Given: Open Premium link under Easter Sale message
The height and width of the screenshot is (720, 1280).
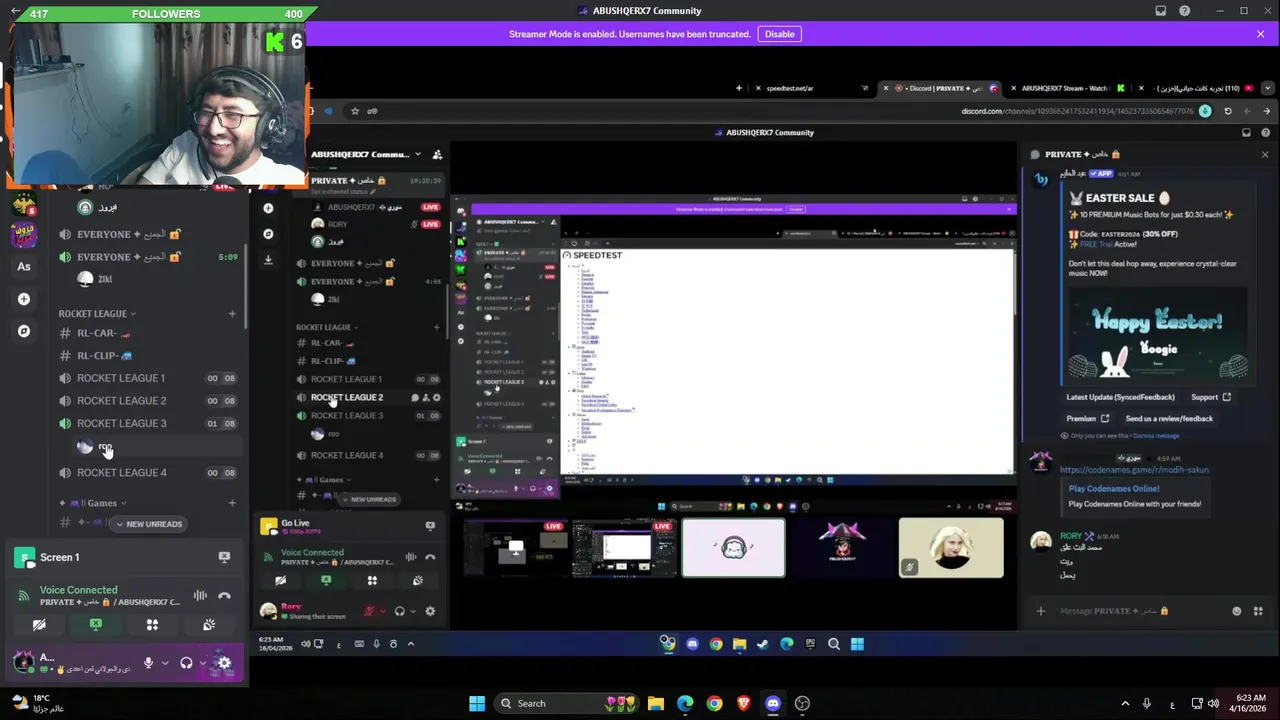Looking at the screenshot, I should pyautogui.click(x=1088, y=419).
